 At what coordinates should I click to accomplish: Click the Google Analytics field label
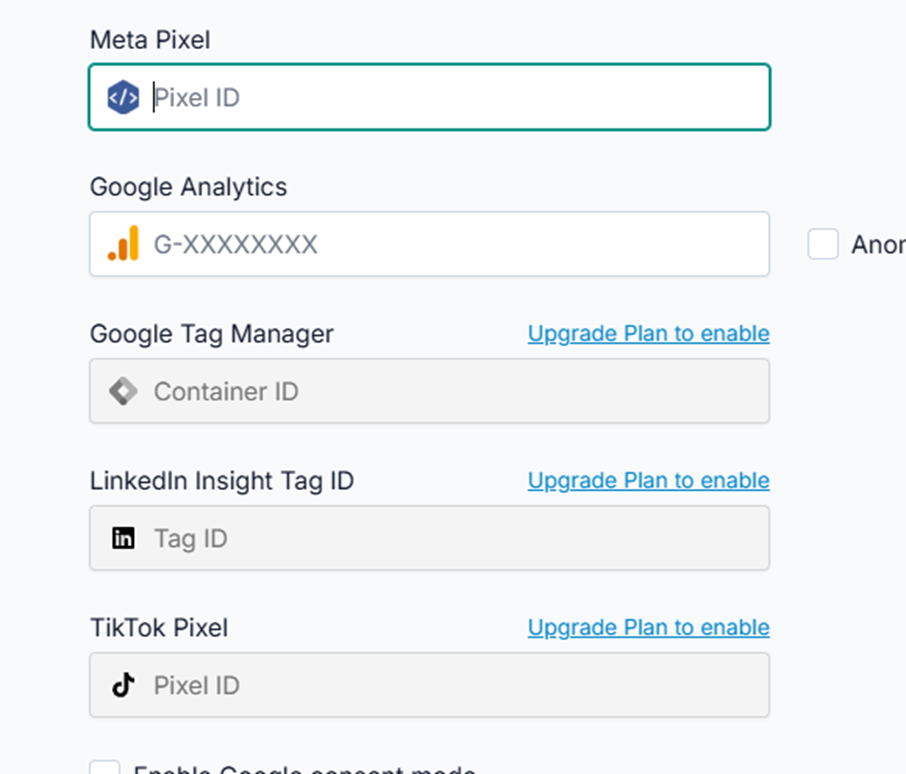pyautogui.click(x=188, y=187)
